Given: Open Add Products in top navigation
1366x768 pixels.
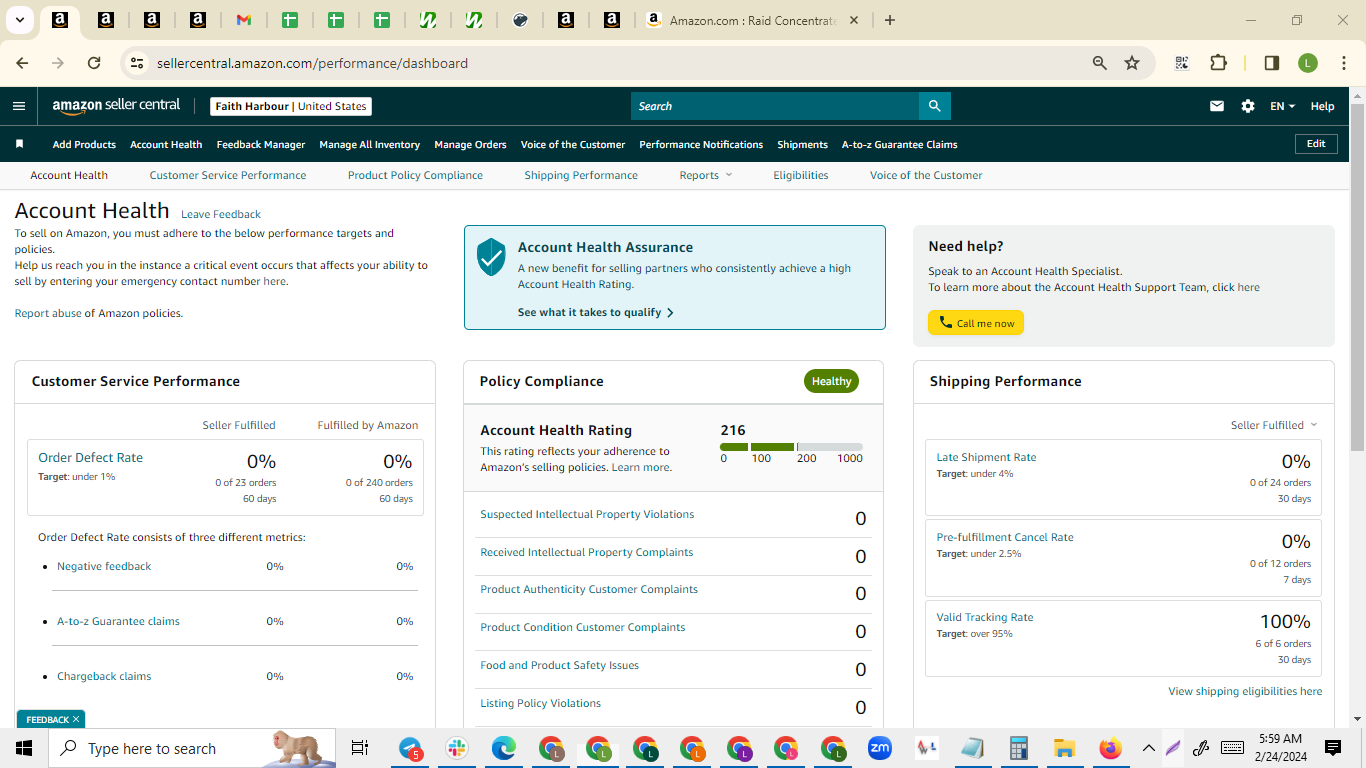Looking at the screenshot, I should point(84,144).
